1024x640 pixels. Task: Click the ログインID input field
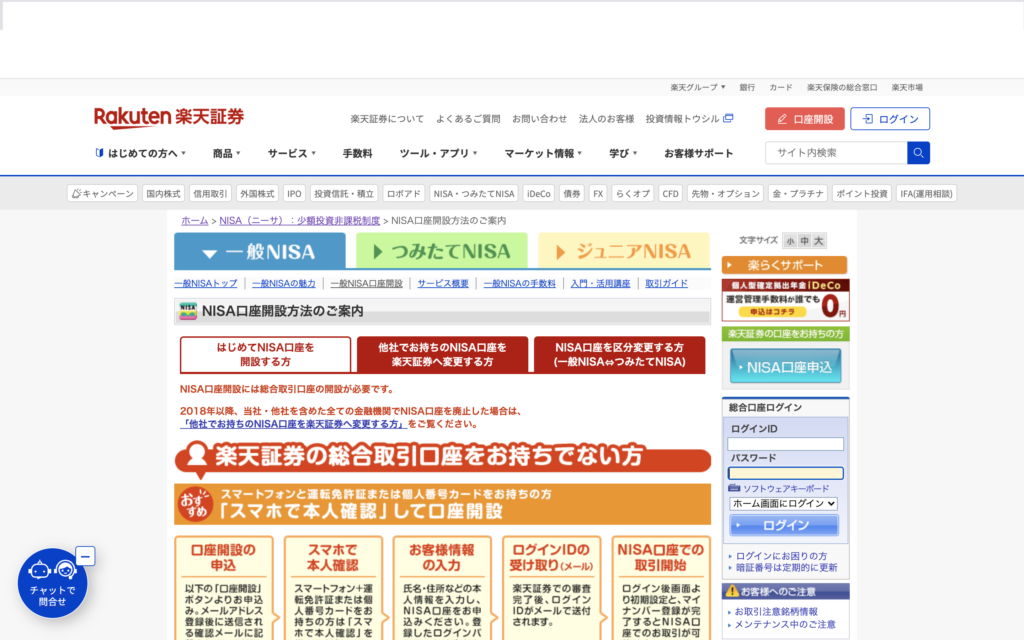(785, 444)
